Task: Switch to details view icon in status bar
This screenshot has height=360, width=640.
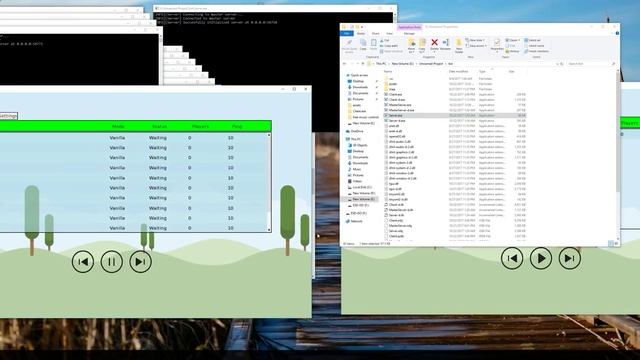Action: 611,244
